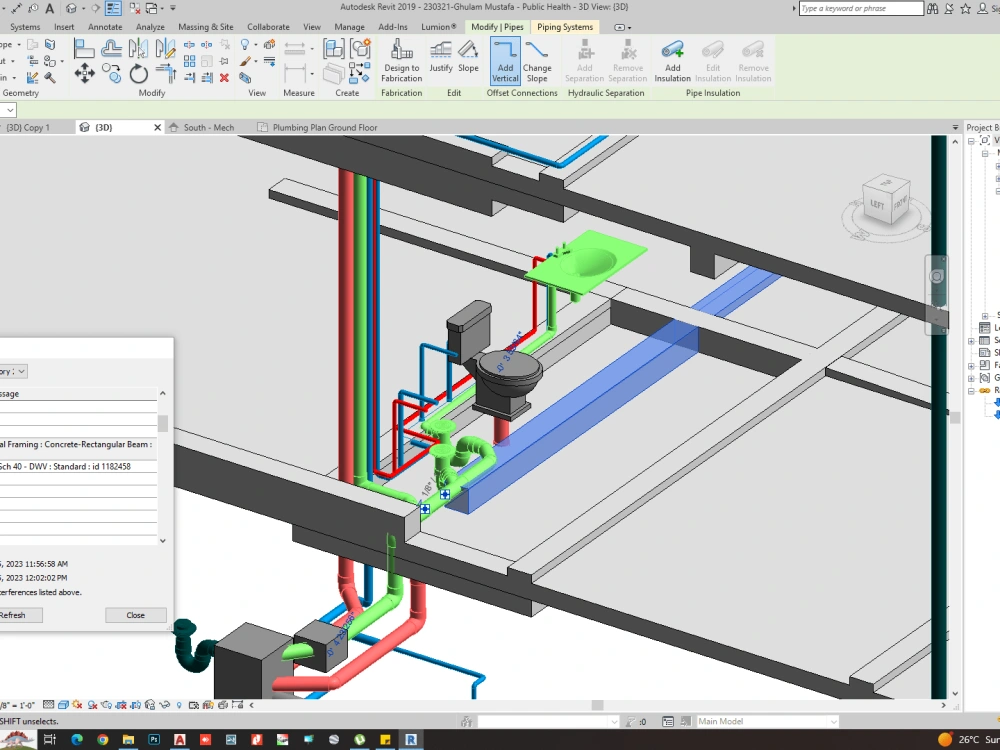Select the Slope edit tool
The width and height of the screenshot is (1000, 750).
[x=468, y=57]
